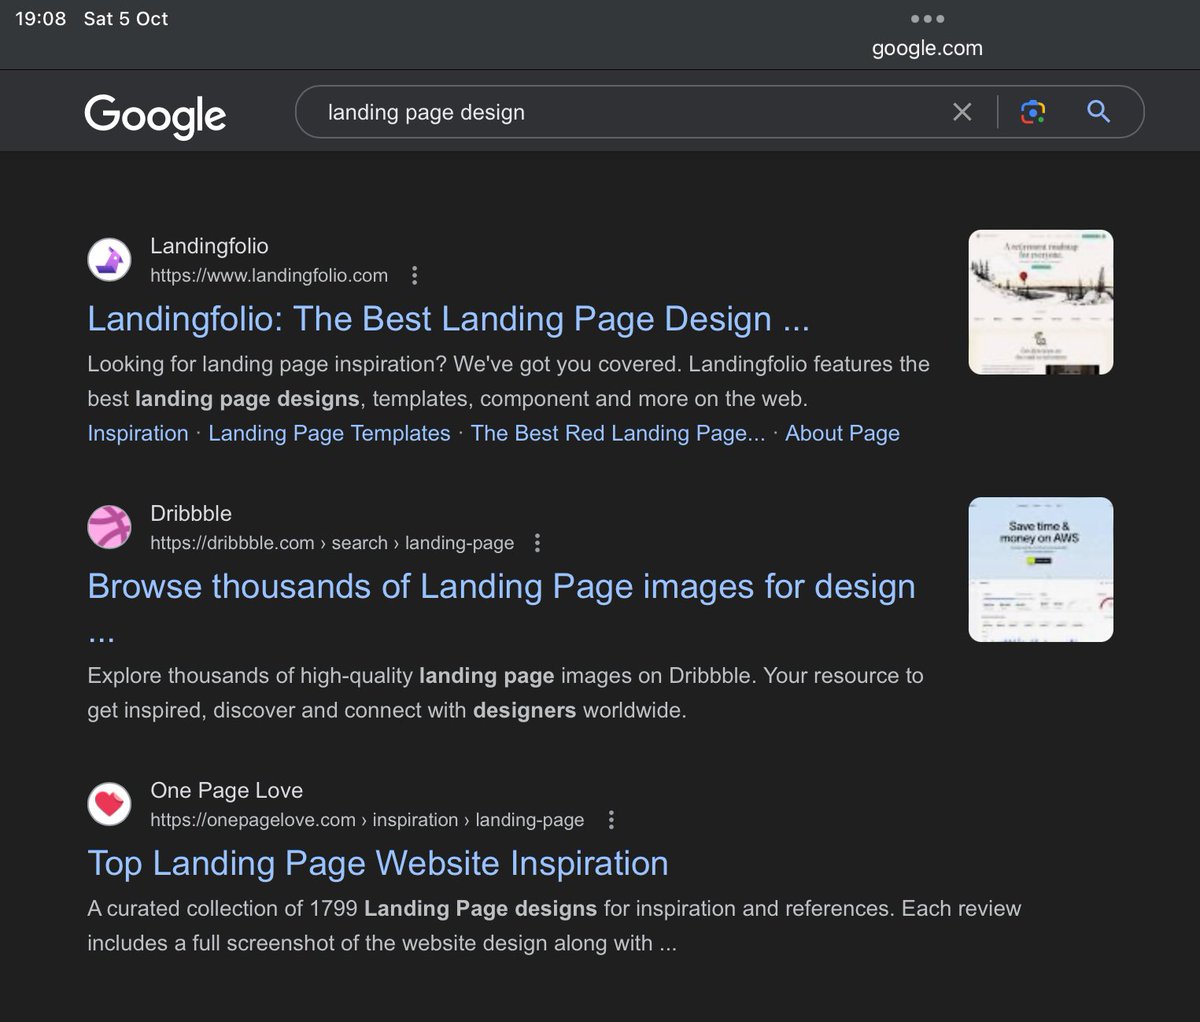Tap the google.com address bar text

coord(927,48)
